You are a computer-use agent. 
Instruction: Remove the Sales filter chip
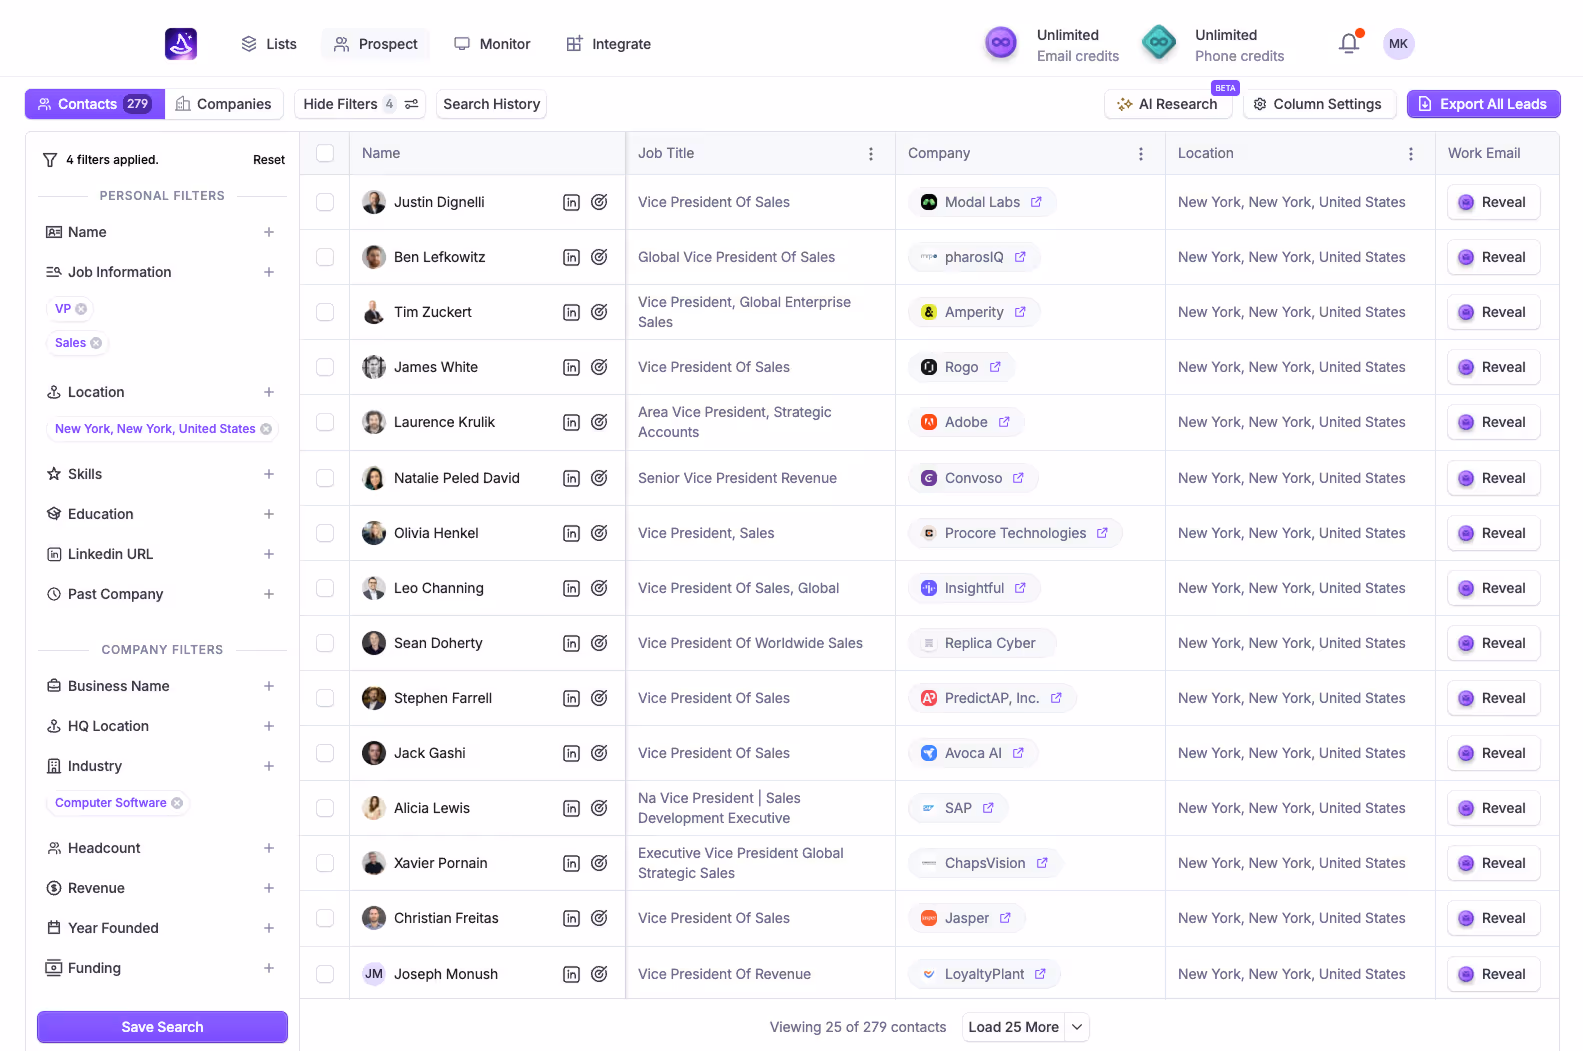[96, 343]
